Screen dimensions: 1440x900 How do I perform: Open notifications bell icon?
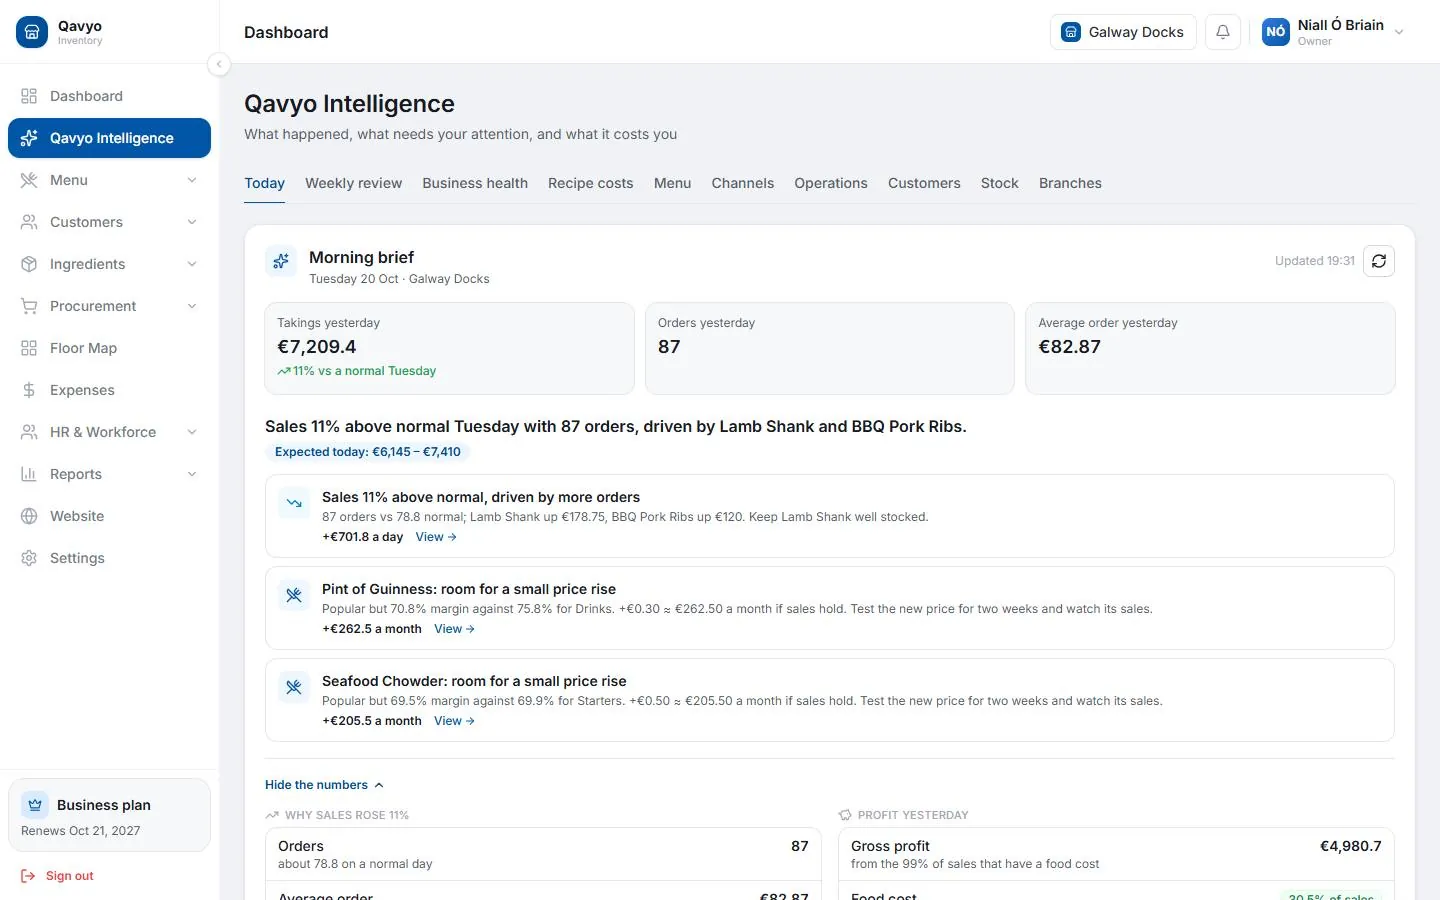point(1223,32)
